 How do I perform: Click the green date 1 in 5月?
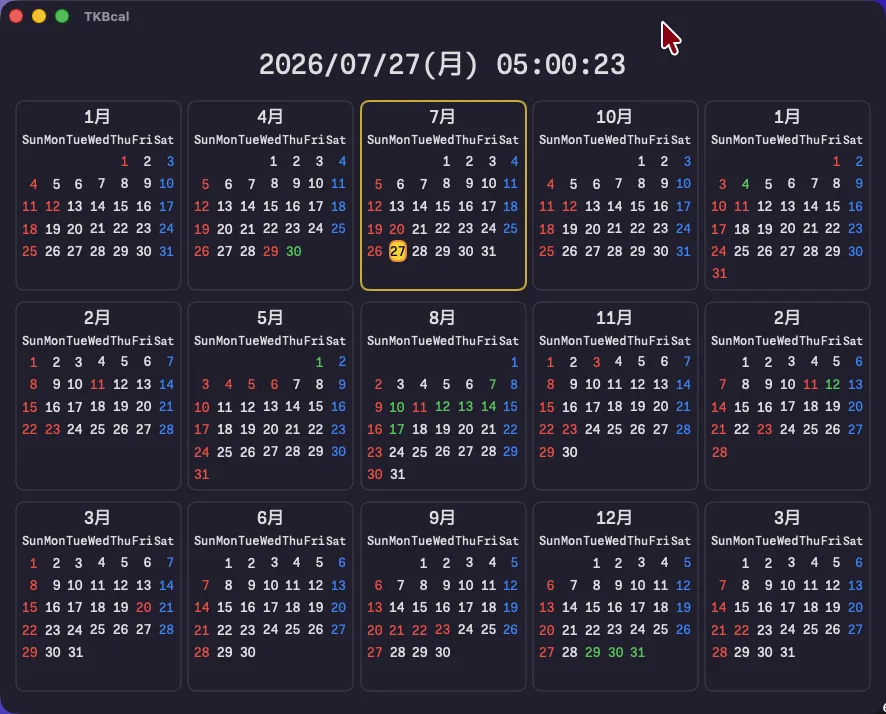[x=319, y=362]
